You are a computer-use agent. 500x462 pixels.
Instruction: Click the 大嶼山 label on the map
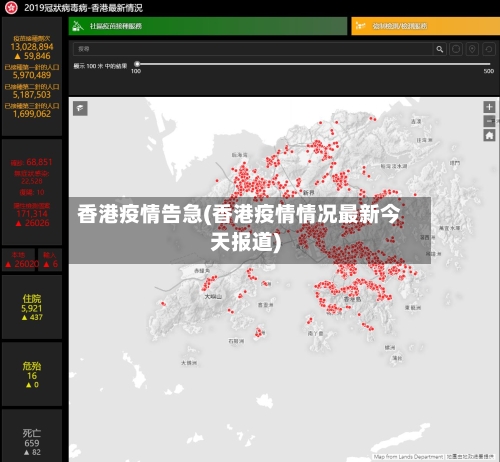(x=213, y=296)
